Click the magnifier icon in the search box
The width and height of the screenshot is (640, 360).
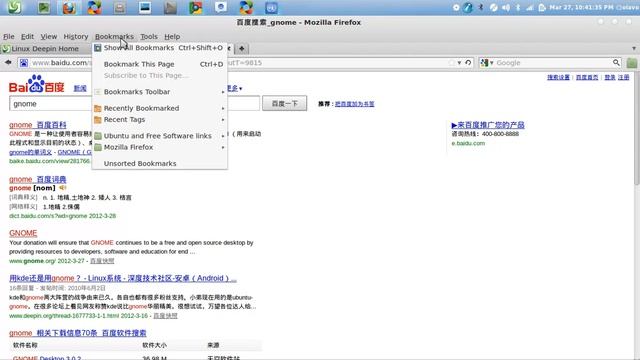616,63
